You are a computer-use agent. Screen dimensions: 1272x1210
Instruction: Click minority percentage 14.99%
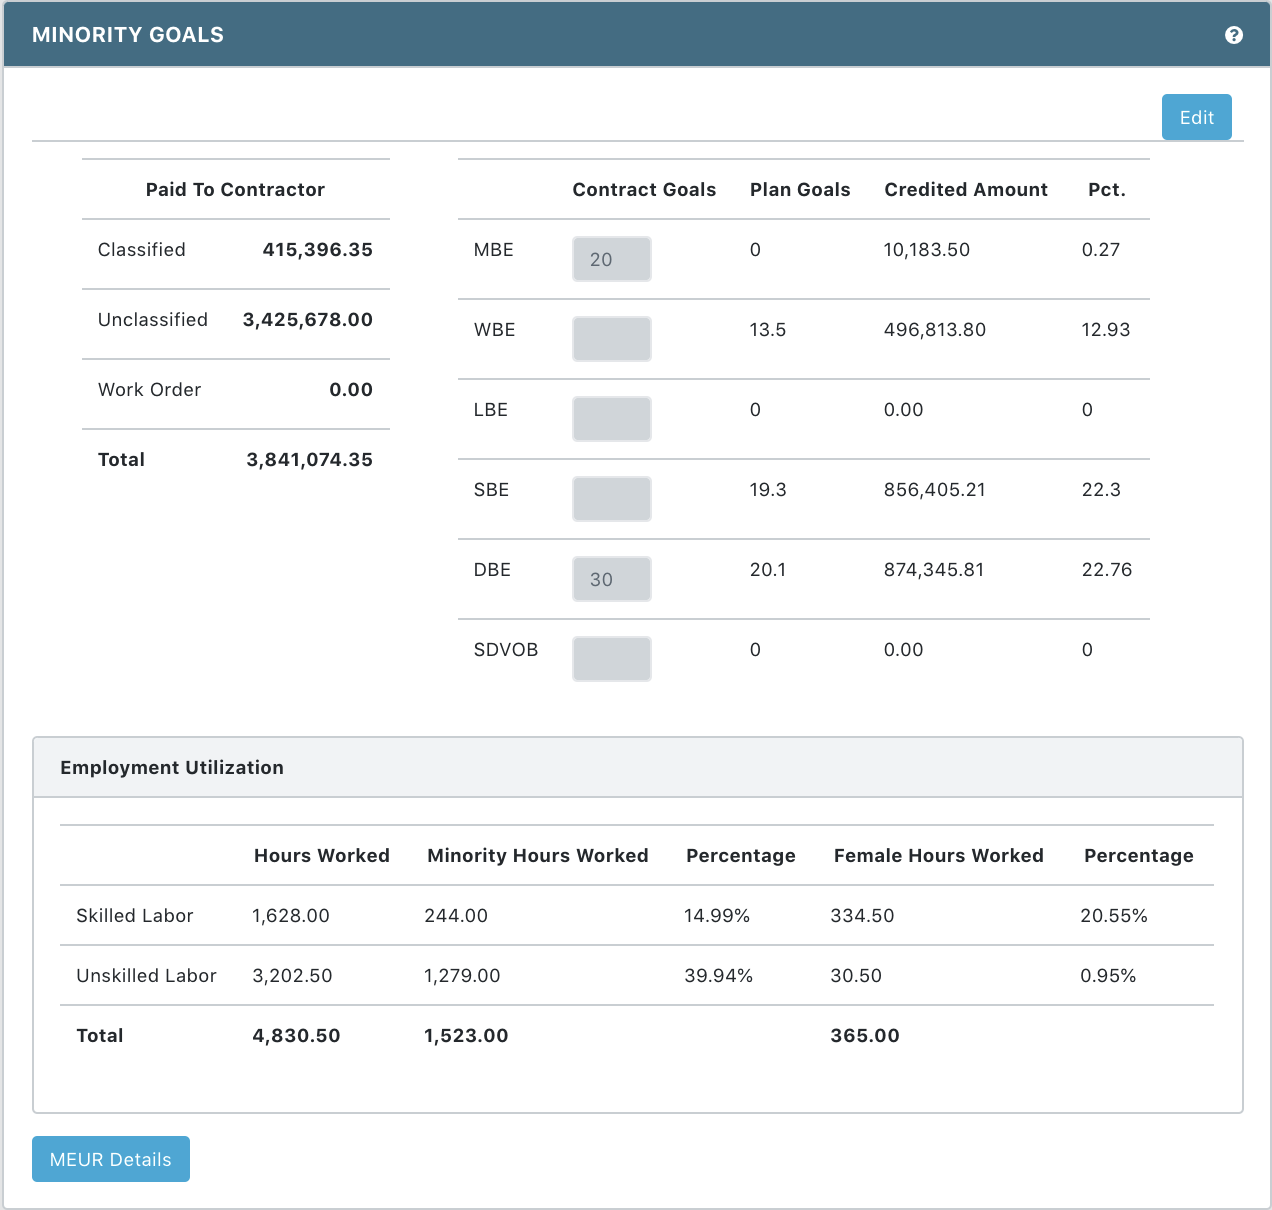tap(717, 916)
